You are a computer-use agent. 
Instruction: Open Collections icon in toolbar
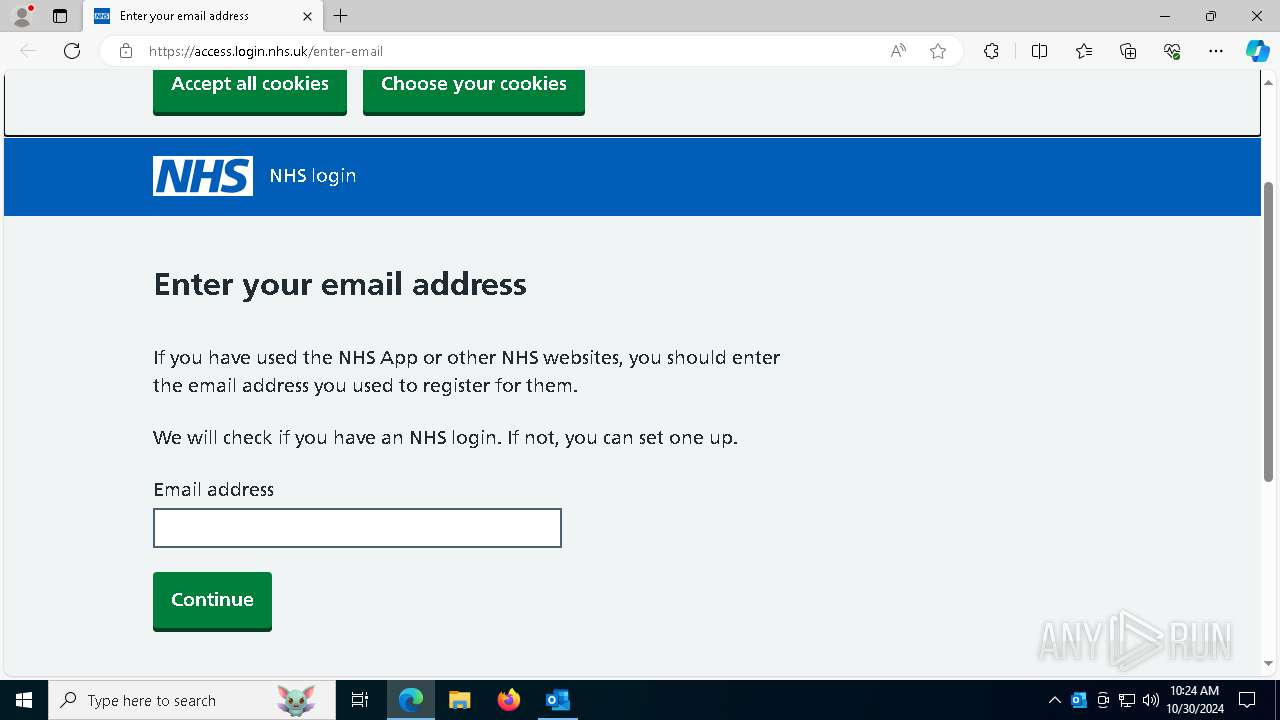(x=1128, y=51)
